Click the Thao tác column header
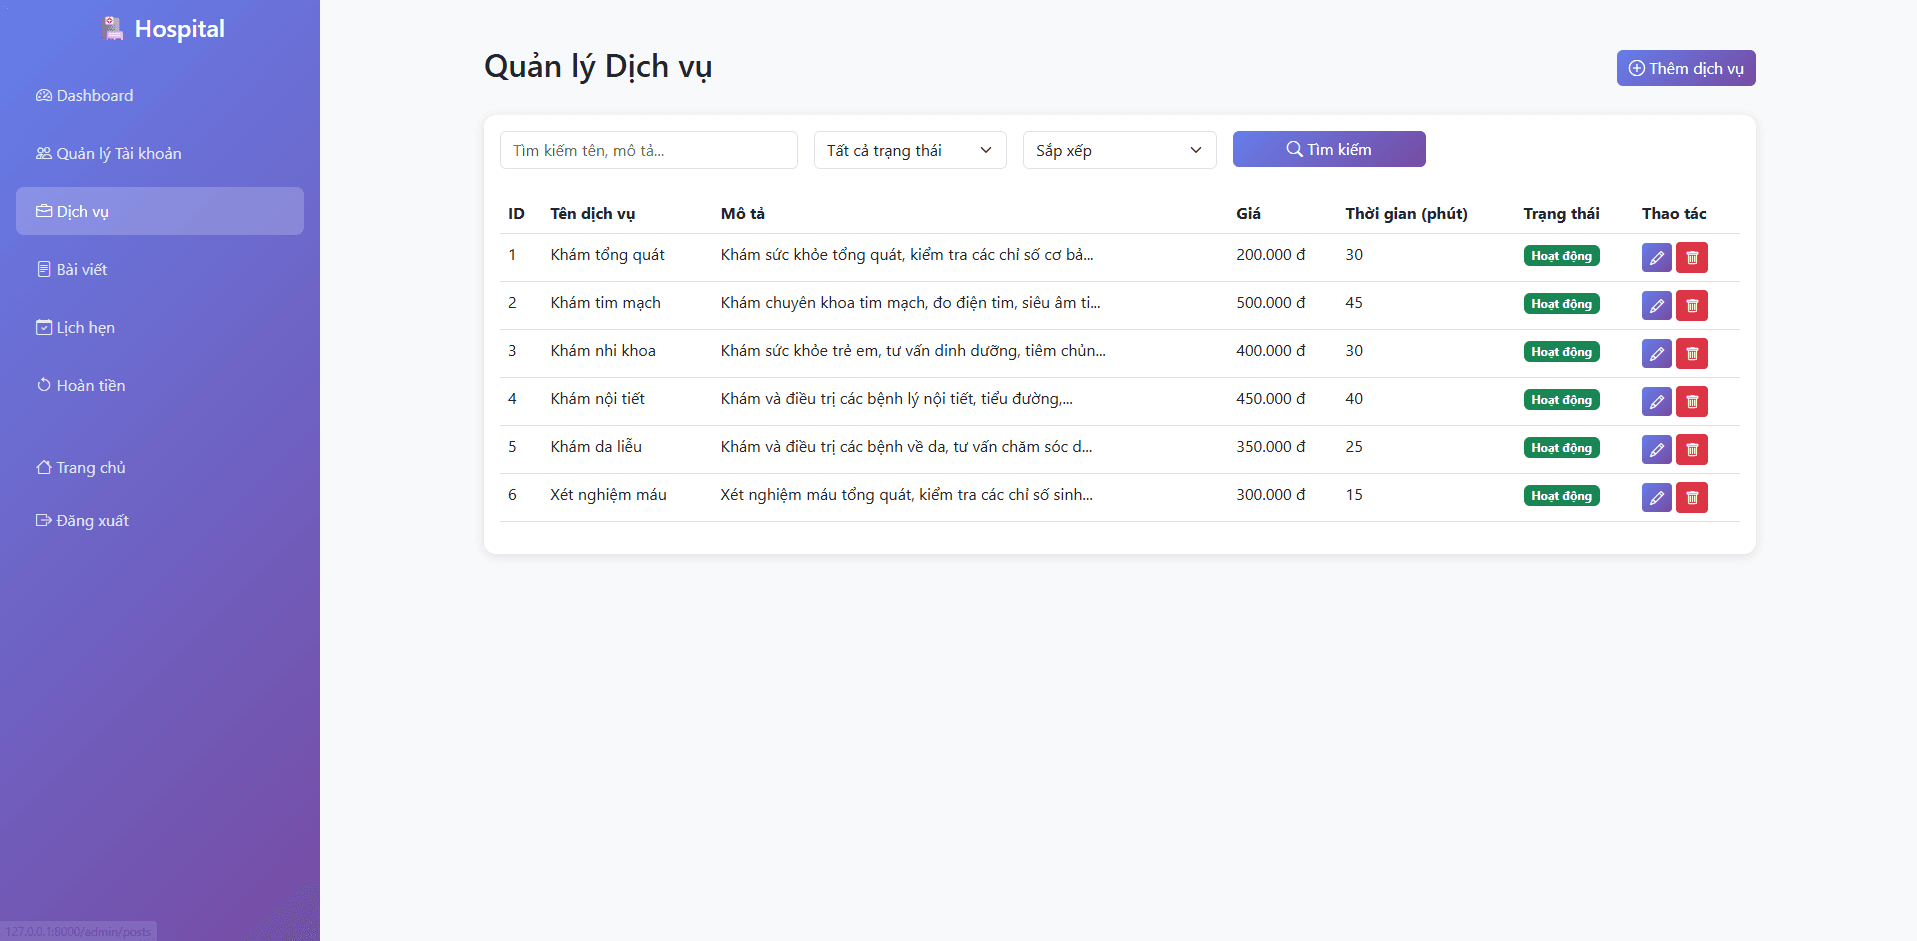Image resolution: width=1917 pixels, height=941 pixels. (x=1674, y=214)
